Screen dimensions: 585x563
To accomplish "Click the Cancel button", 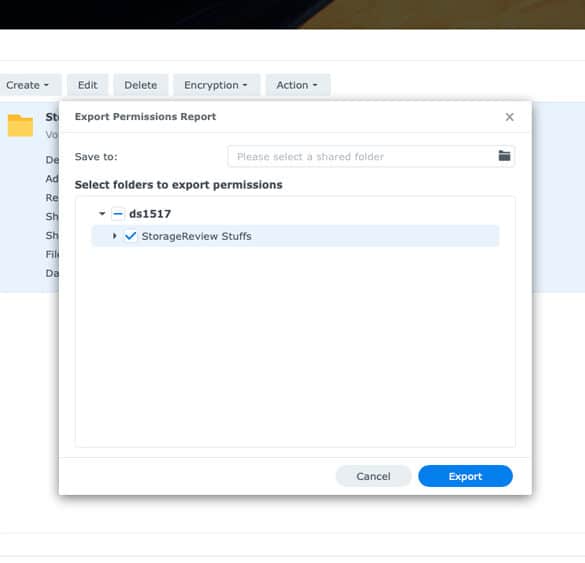I will pyautogui.click(x=373, y=476).
